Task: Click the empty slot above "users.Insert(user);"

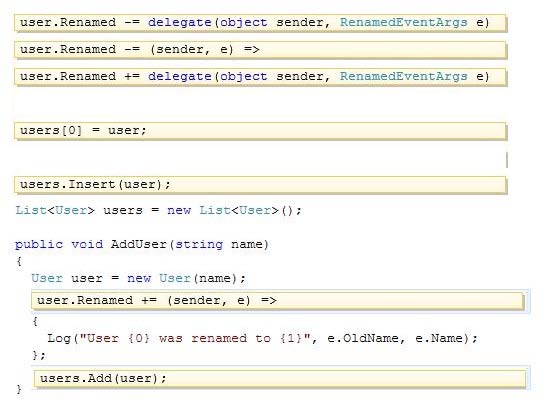Action: point(260,158)
